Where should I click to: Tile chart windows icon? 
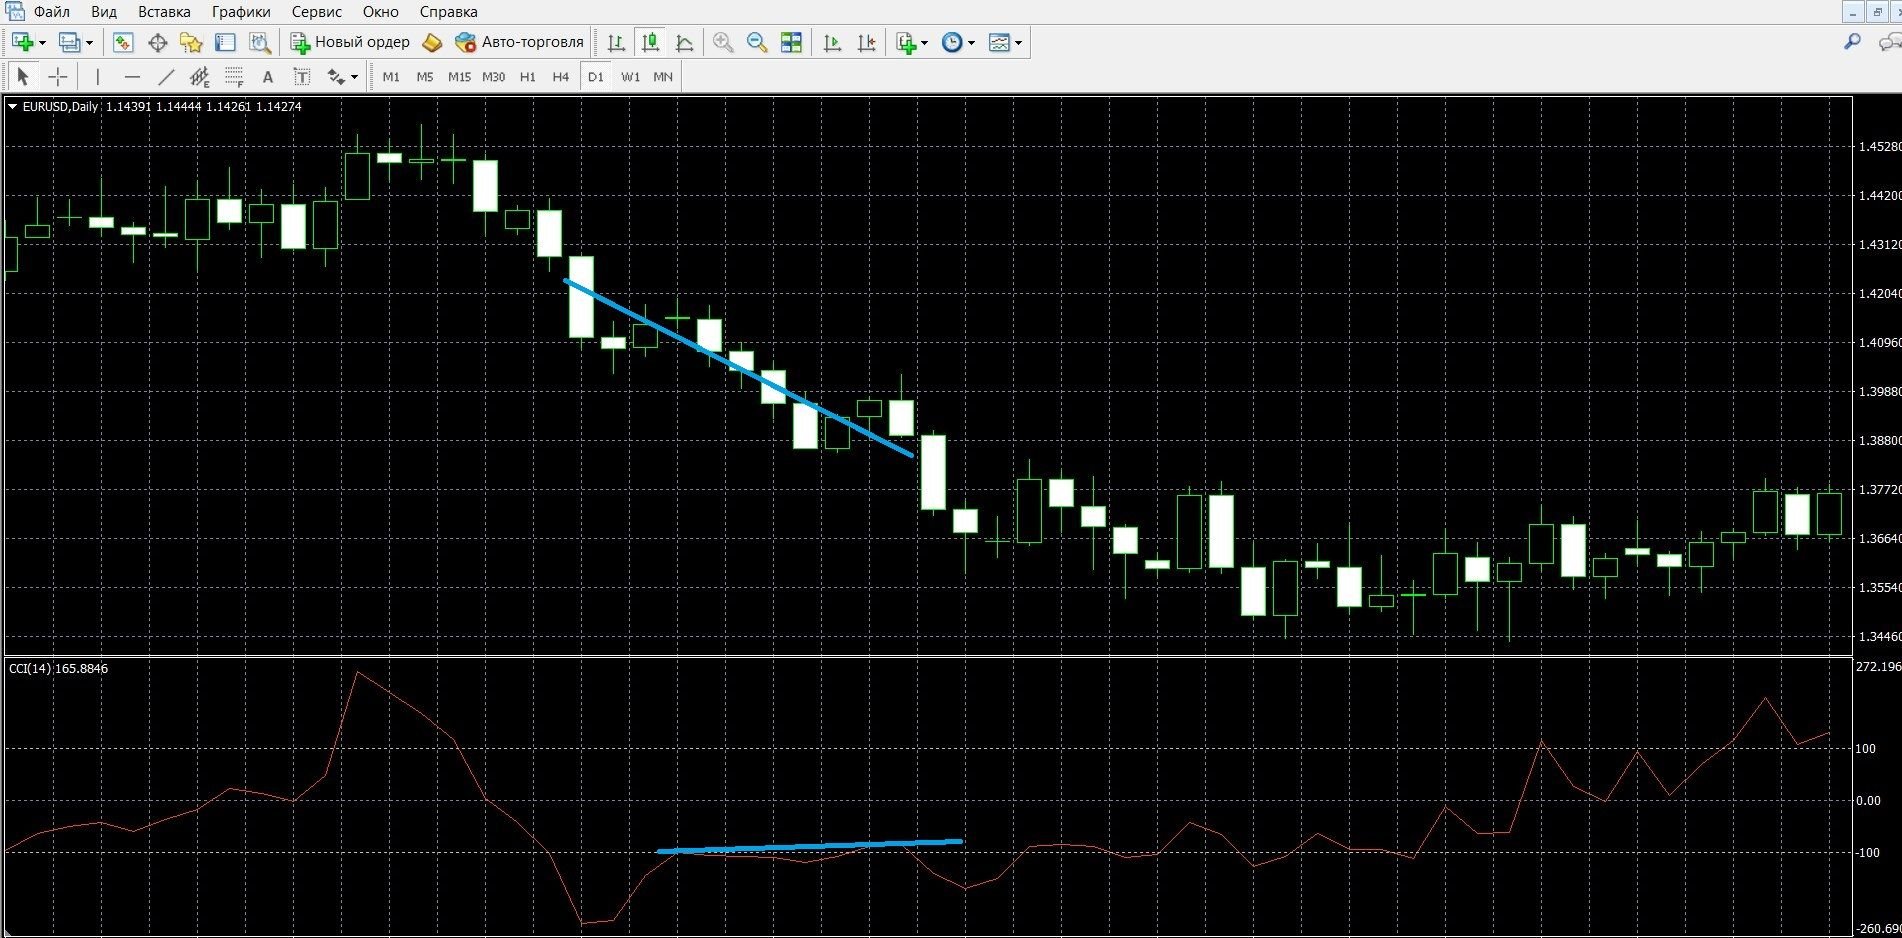click(791, 42)
